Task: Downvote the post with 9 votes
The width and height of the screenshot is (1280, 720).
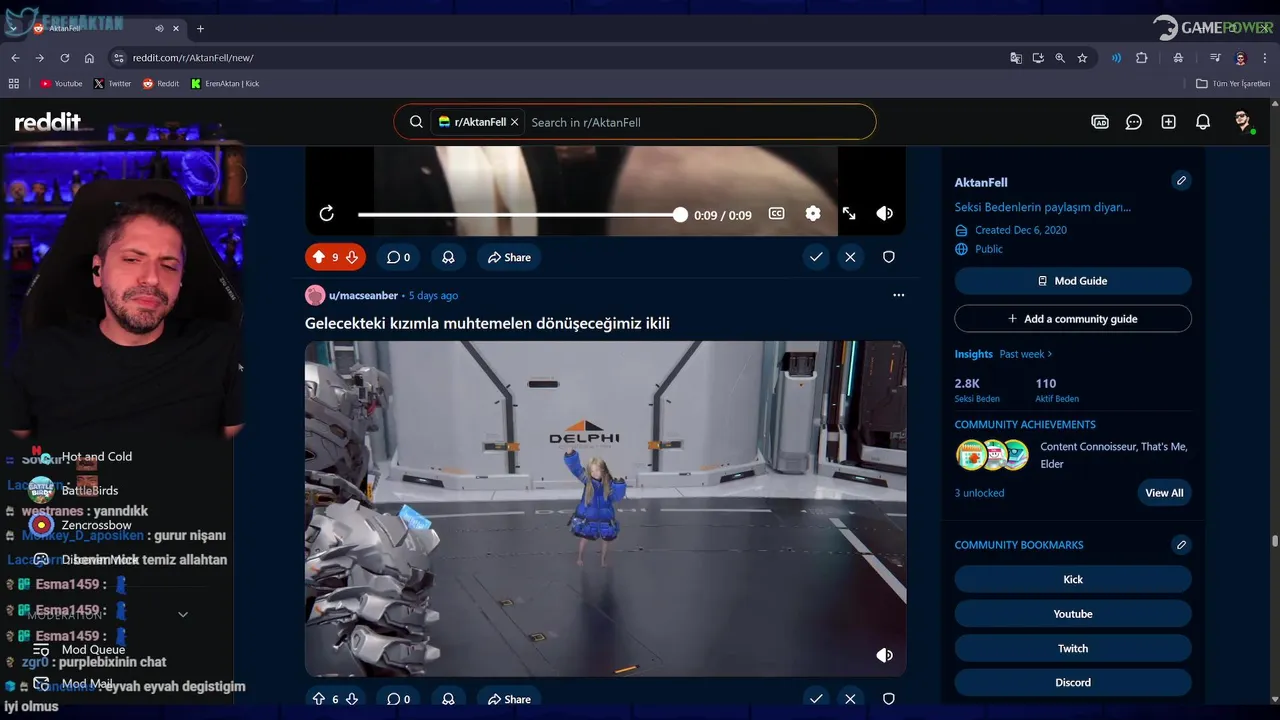Action: point(352,257)
